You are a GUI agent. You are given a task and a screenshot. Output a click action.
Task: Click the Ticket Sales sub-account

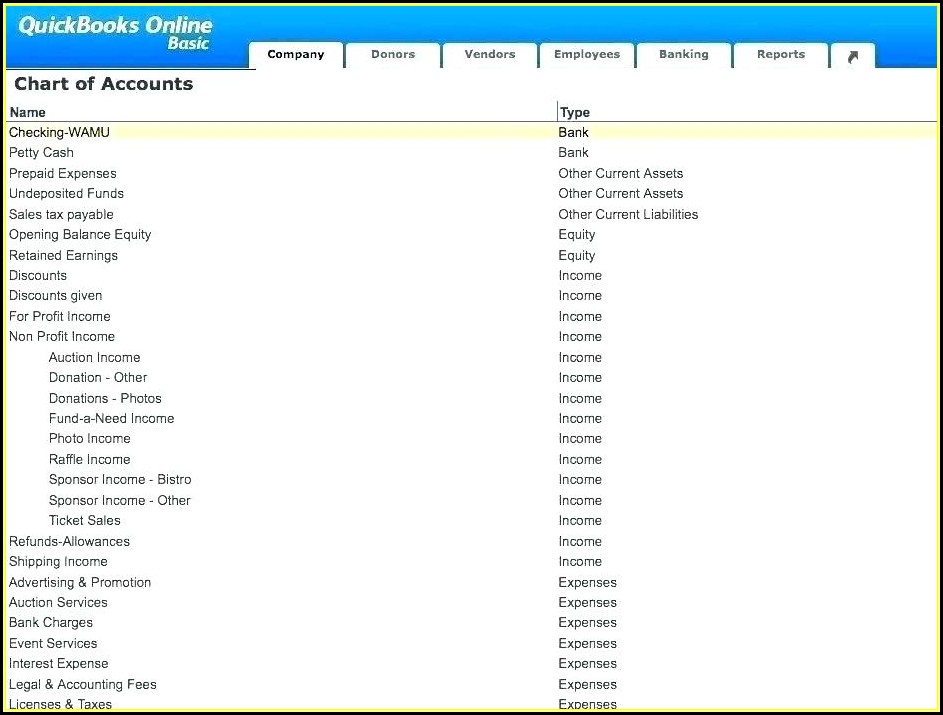tap(85, 521)
